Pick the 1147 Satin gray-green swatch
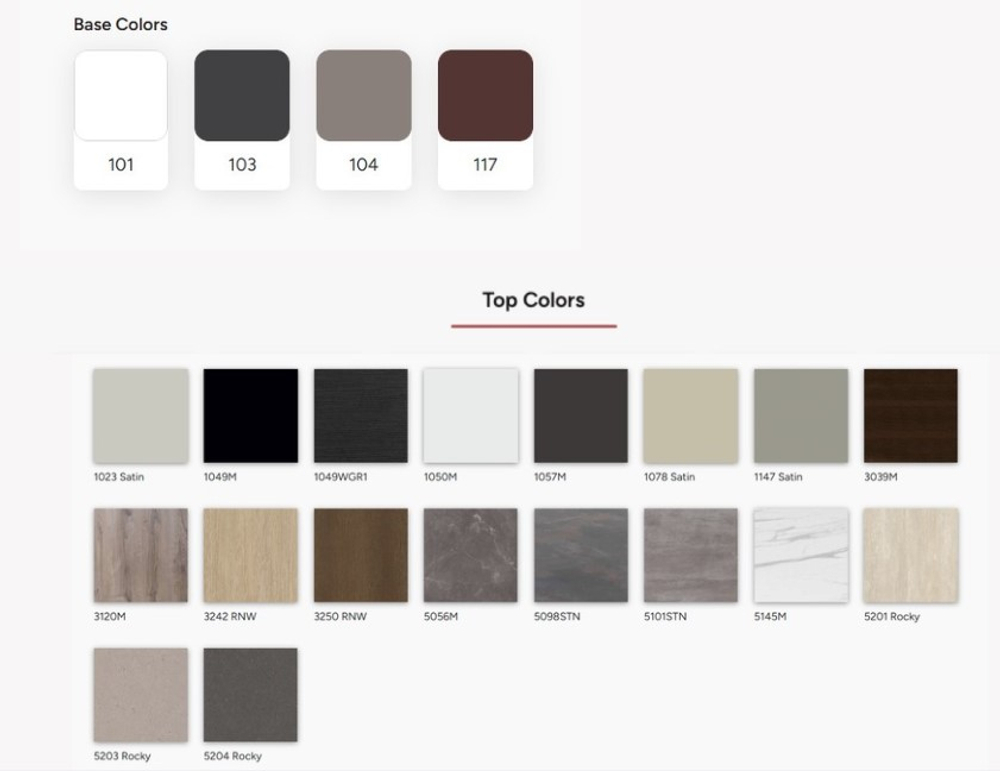 click(801, 416)
